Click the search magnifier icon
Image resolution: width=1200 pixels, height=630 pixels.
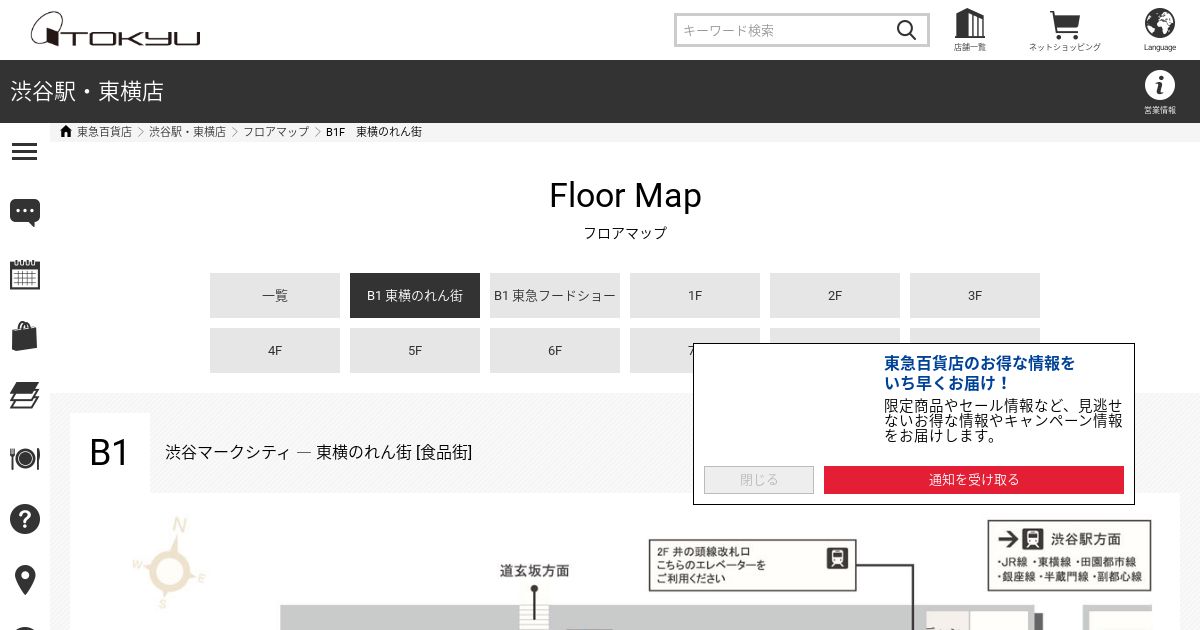tap(906, 30)
